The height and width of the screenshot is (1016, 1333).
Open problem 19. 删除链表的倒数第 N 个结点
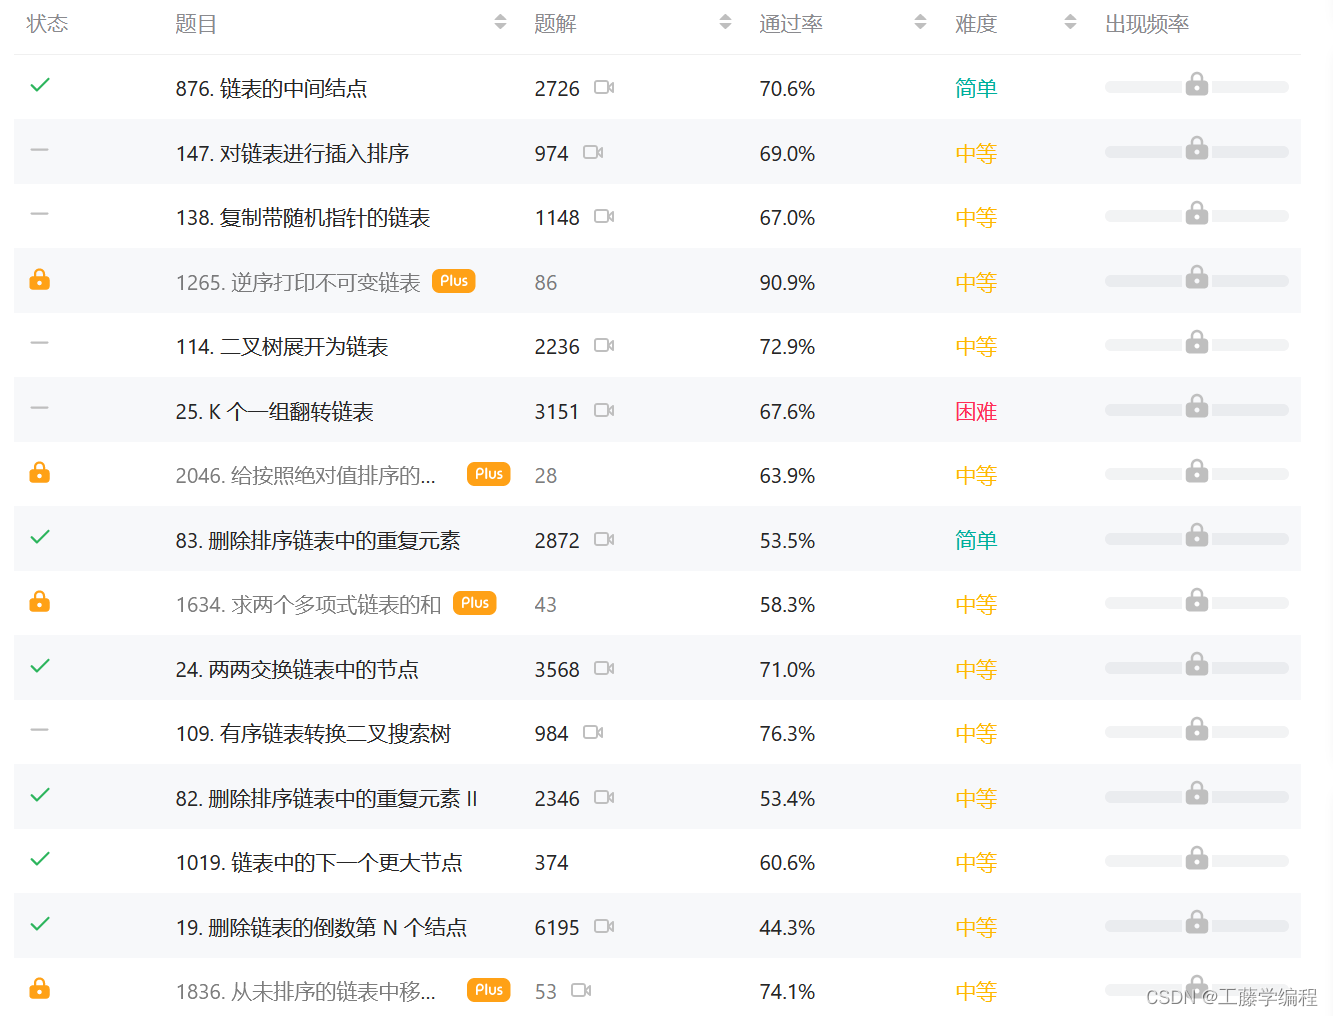click(x=321, y=928)
